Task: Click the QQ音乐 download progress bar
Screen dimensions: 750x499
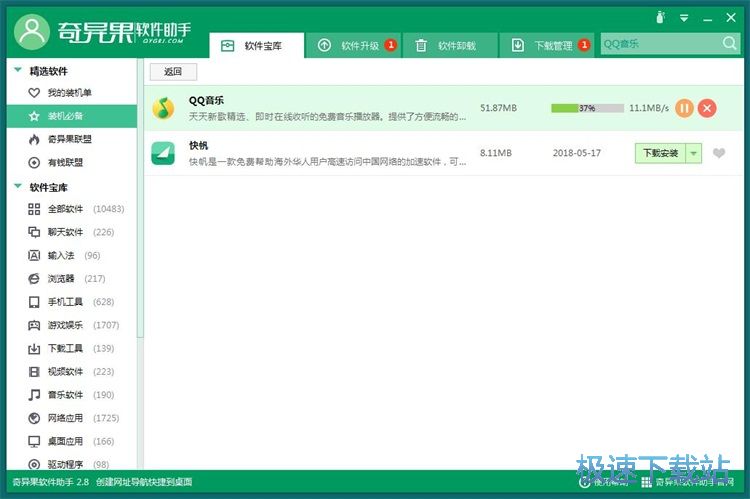Action: pyautogui.click(x=587, y=108)
